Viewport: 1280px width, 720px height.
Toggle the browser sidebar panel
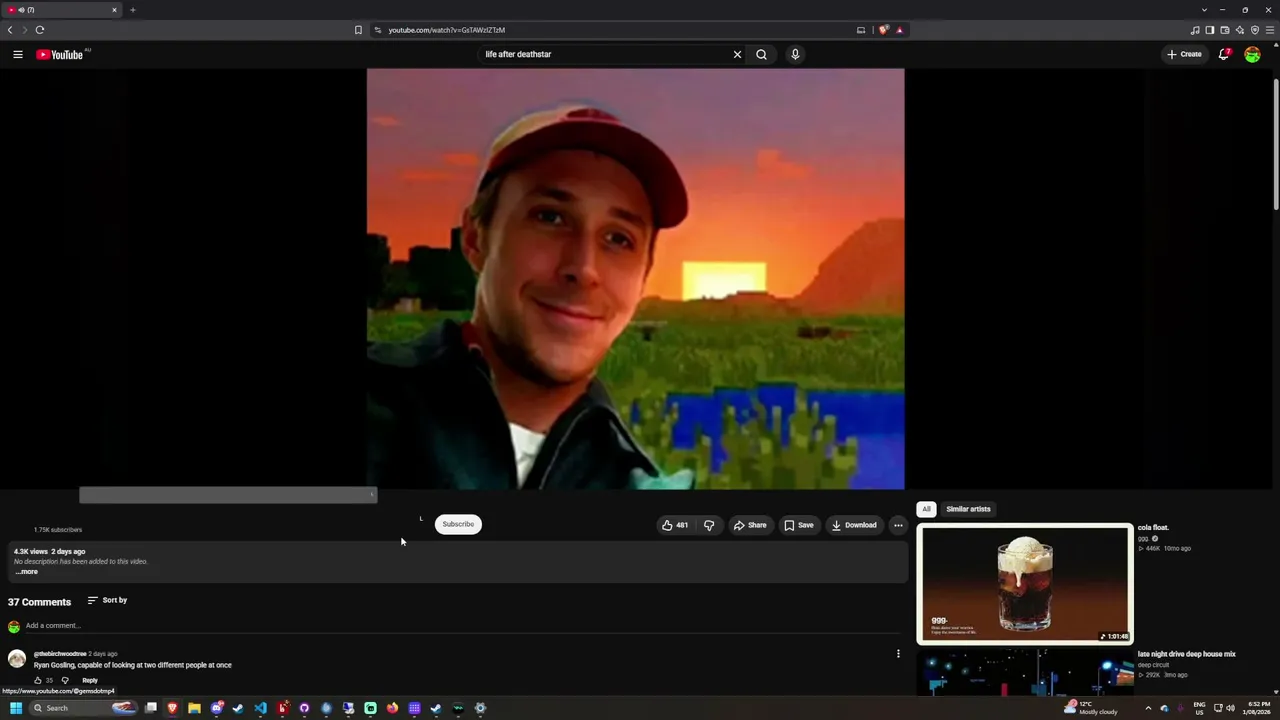(x=1210, y=30)
